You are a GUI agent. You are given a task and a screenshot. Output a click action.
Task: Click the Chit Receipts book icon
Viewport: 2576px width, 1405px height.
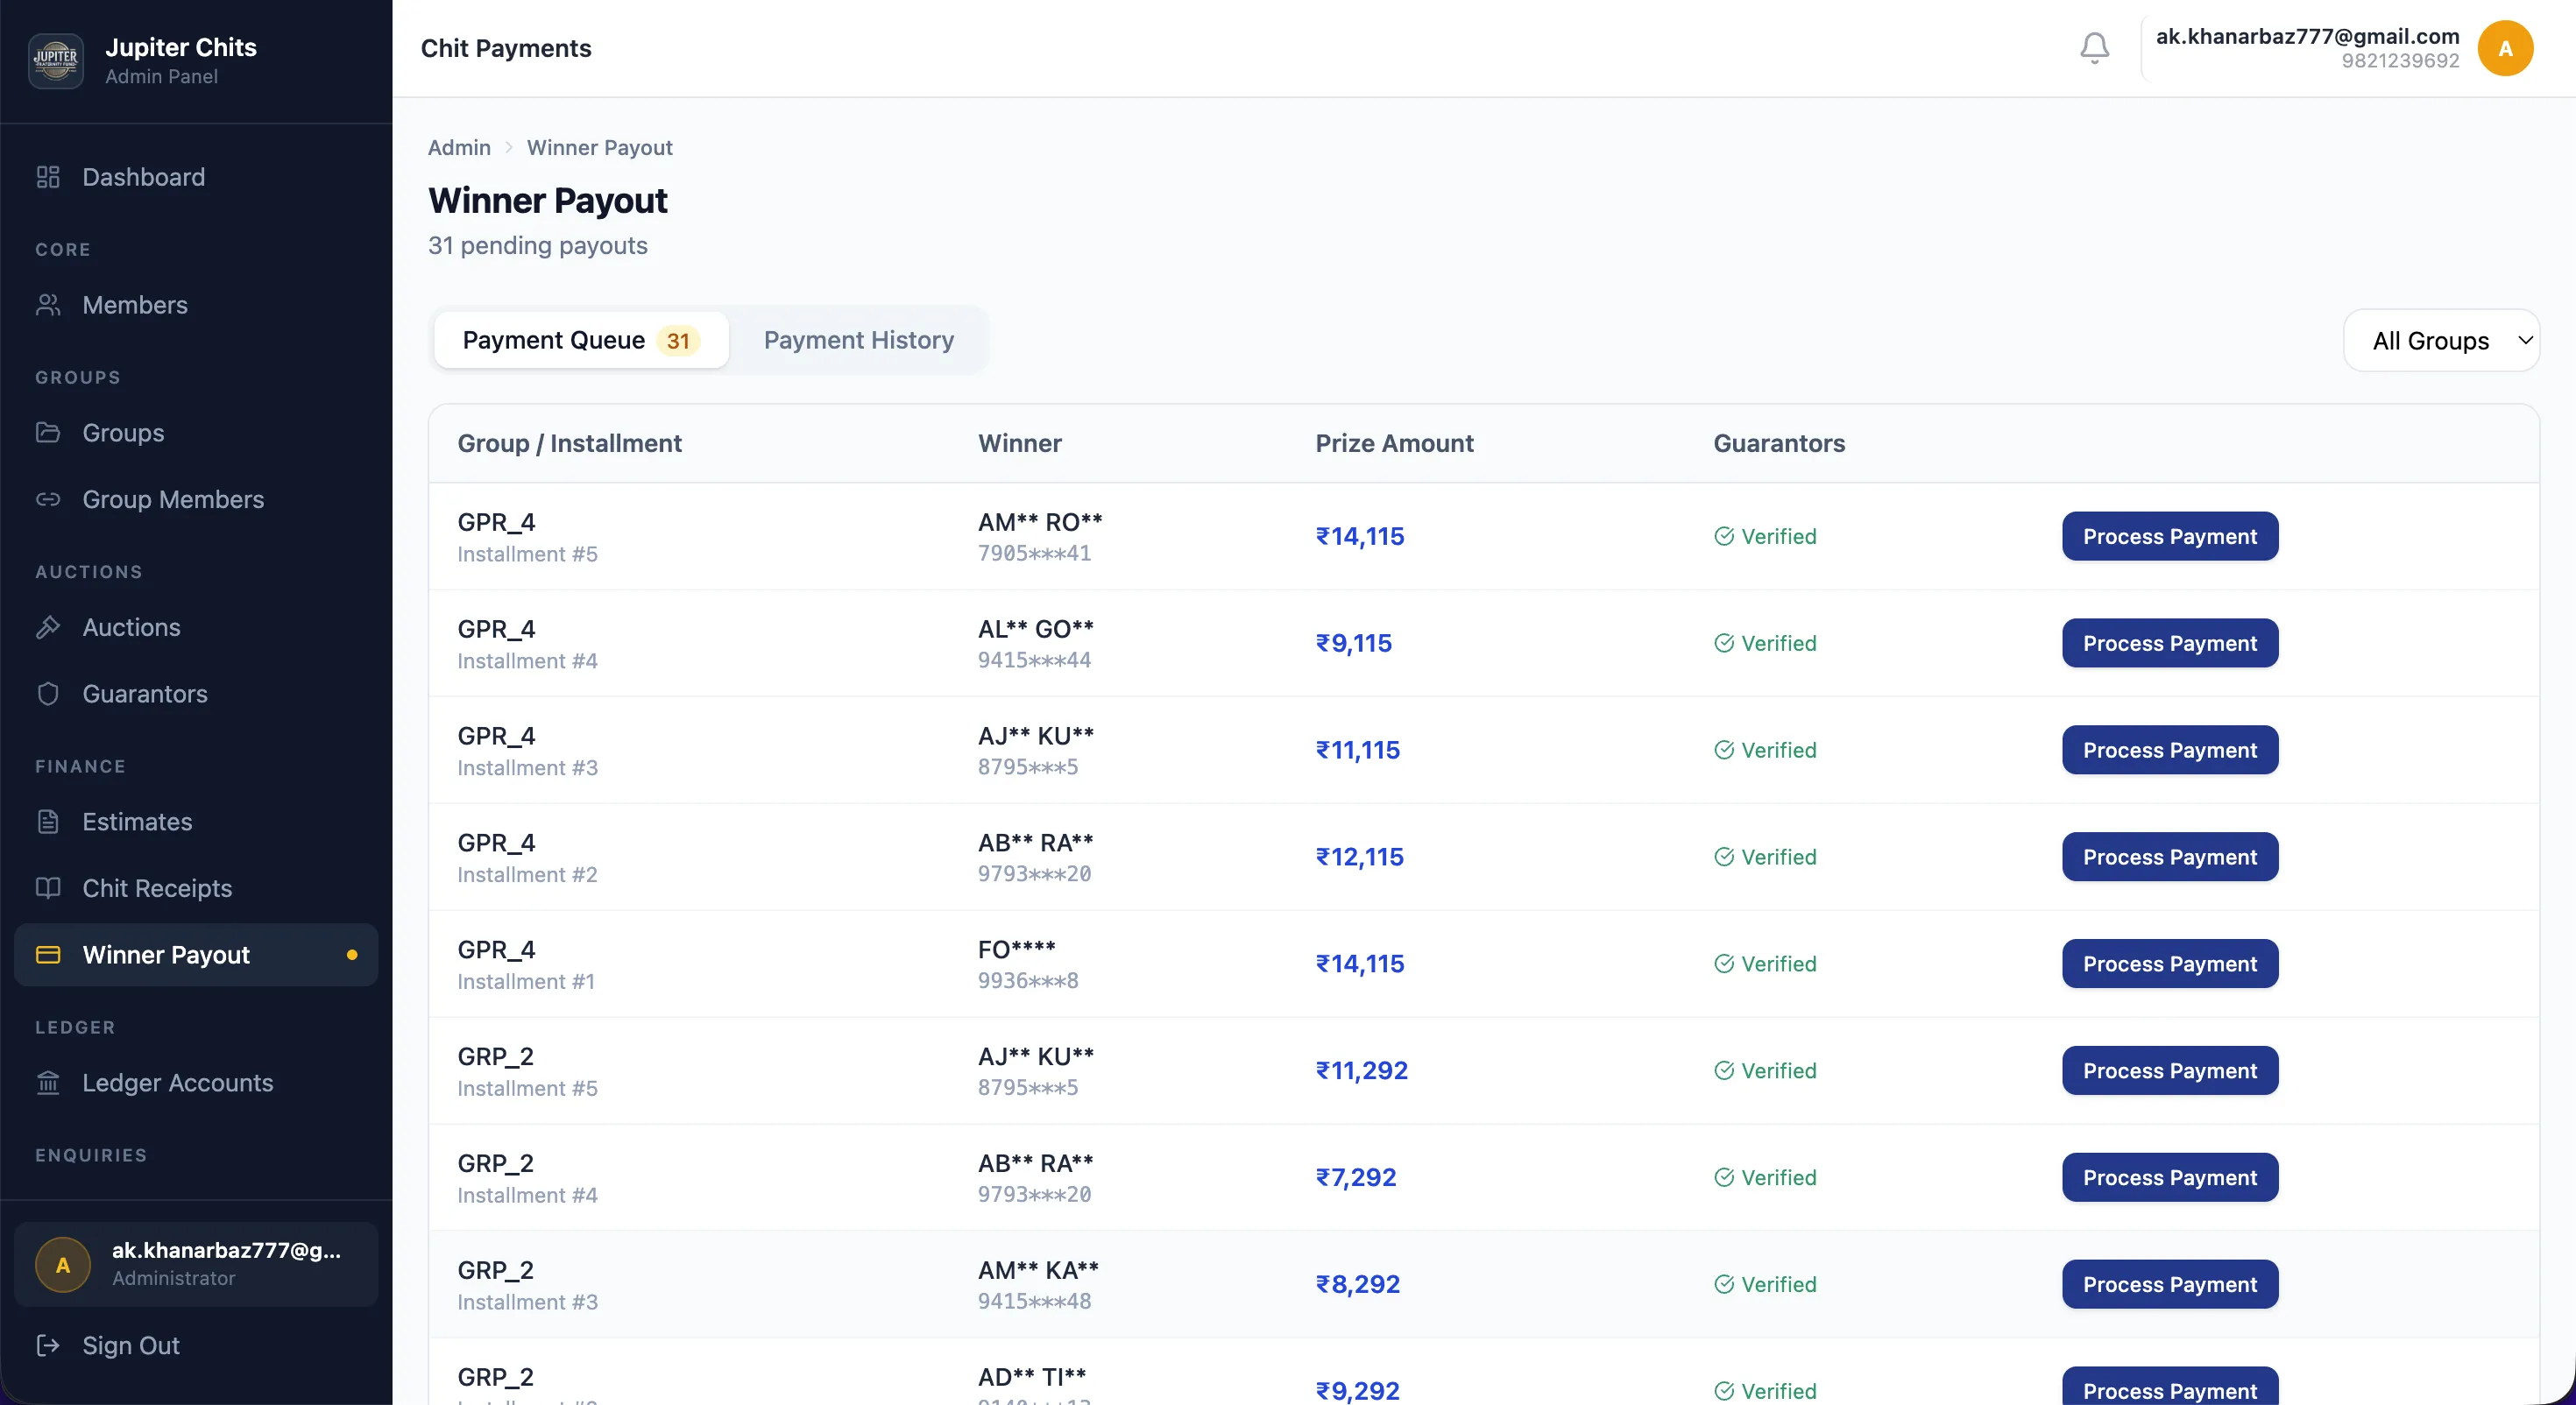[x=48, y=888]
